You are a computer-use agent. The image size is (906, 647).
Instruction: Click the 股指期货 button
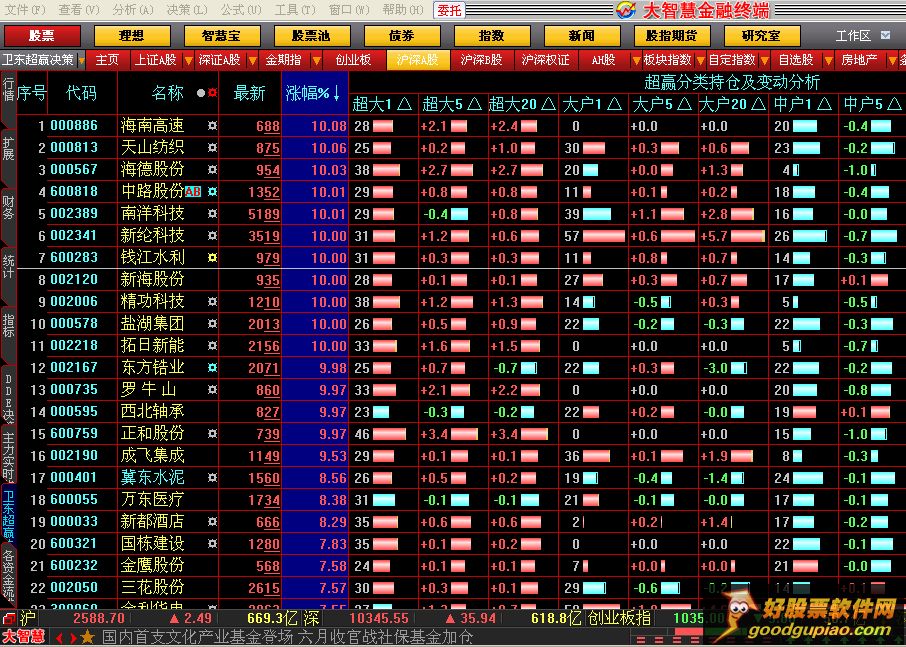coord(671,36)
